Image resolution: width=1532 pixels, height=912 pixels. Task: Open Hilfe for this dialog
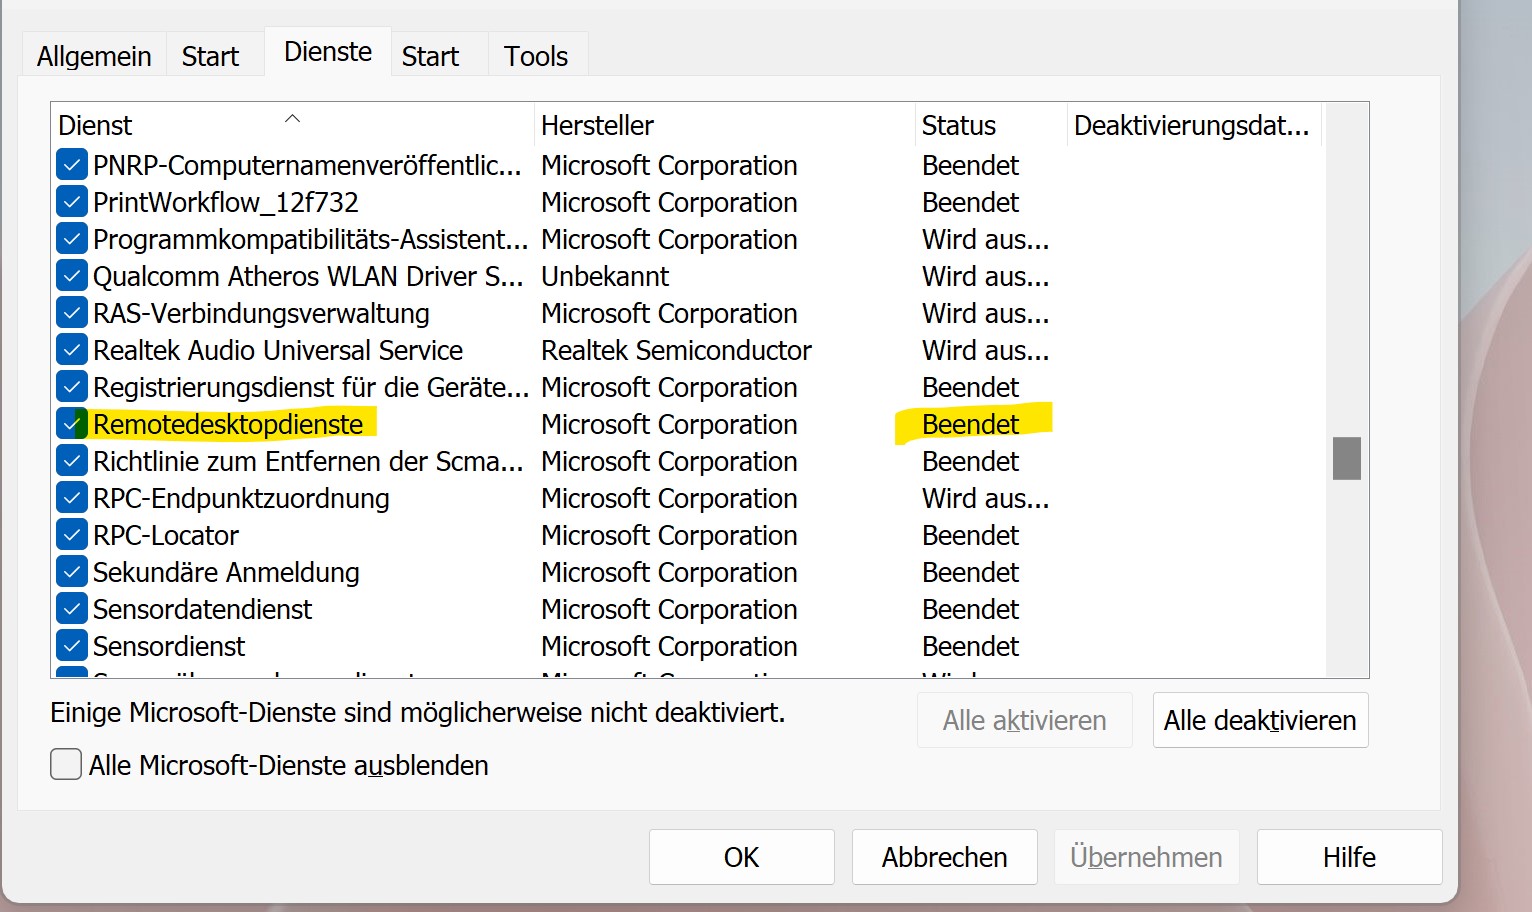[x=1348, y=857]
